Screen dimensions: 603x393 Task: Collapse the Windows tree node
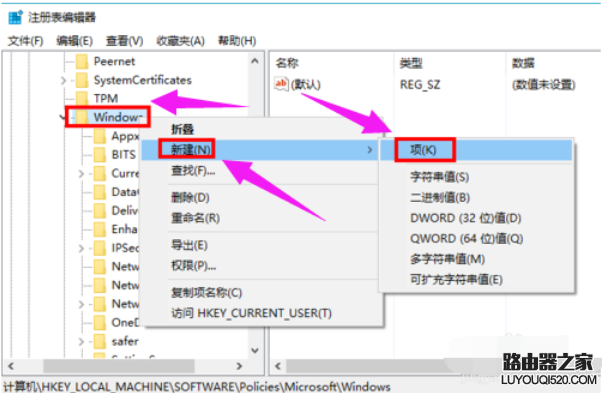(x=63, y=117)
